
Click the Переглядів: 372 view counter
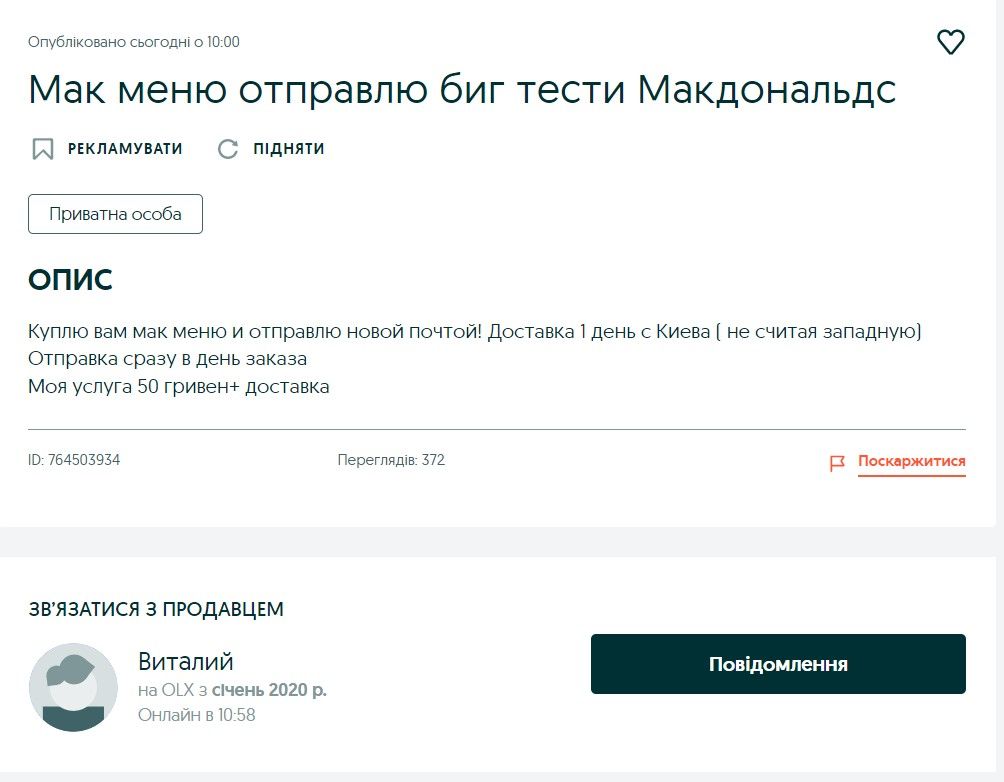click(391, 460)
